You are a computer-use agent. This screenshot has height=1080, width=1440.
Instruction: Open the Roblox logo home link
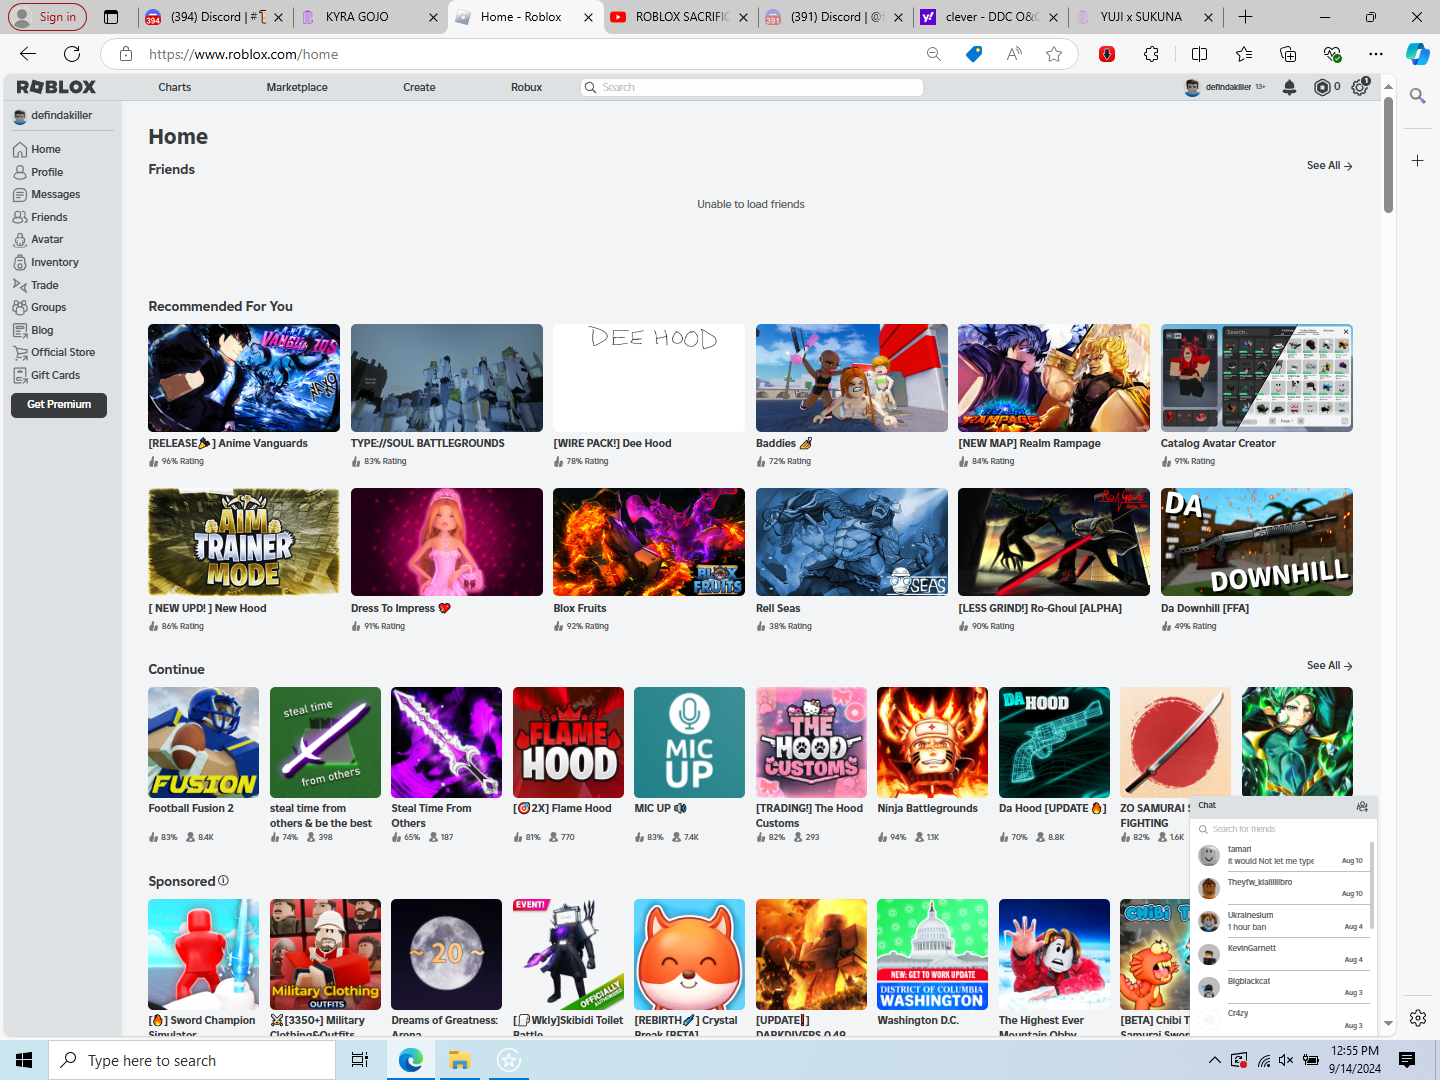click(56, 88)
